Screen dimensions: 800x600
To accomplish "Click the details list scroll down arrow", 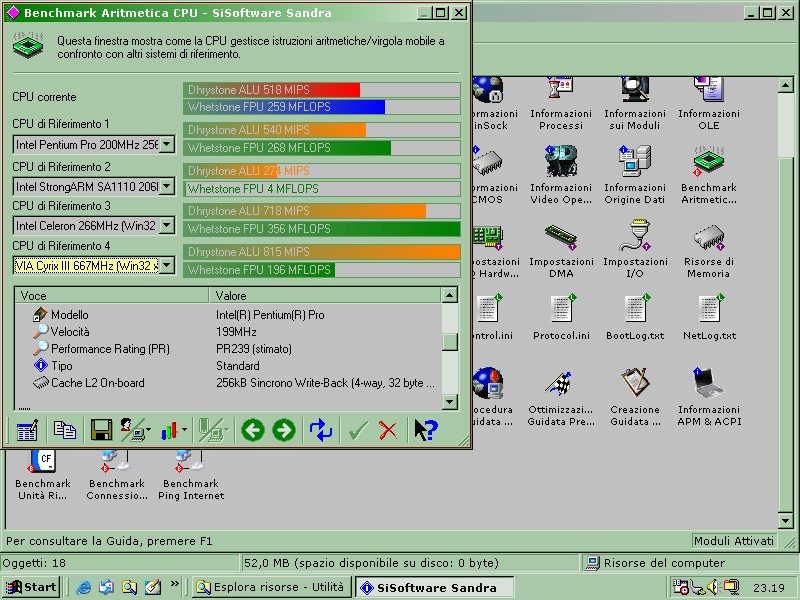I will click(450, 402).
